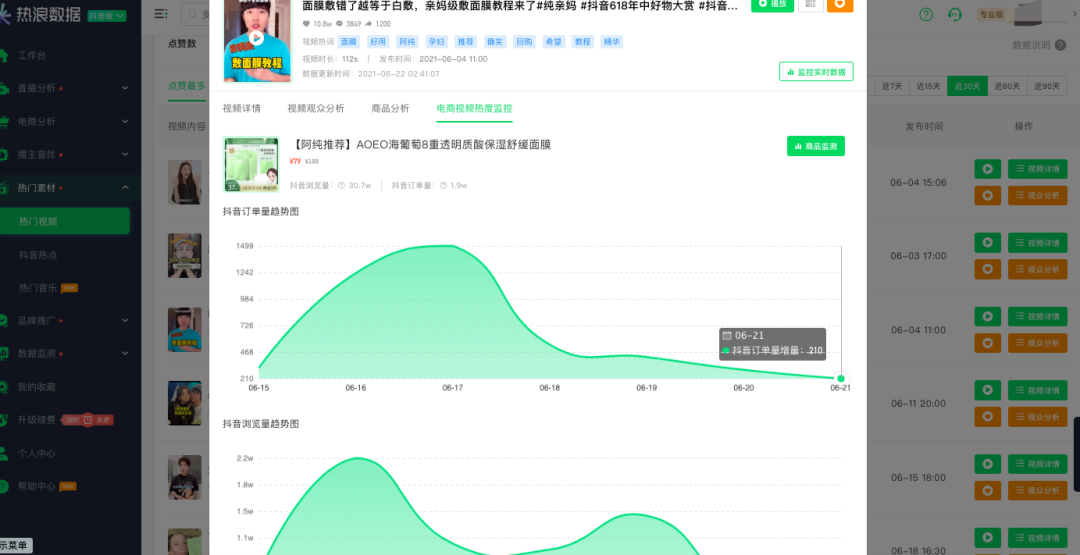Favorite the video in the 06-03 17:00 row
Viewport: 1080px width, 555px height.
click(988, 269)
